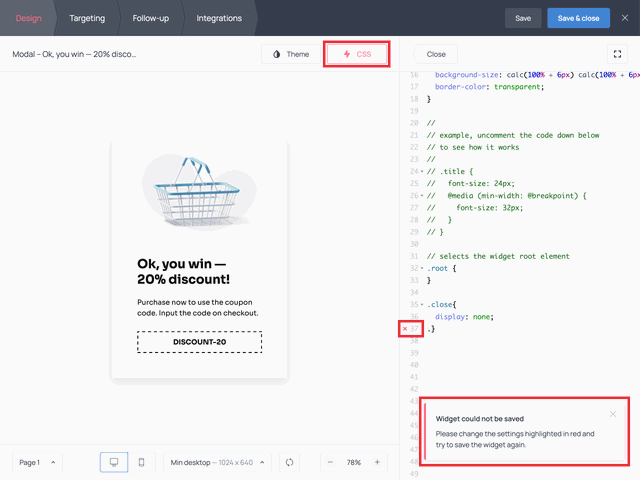Open the Follow-up tab

pos(155,18)
